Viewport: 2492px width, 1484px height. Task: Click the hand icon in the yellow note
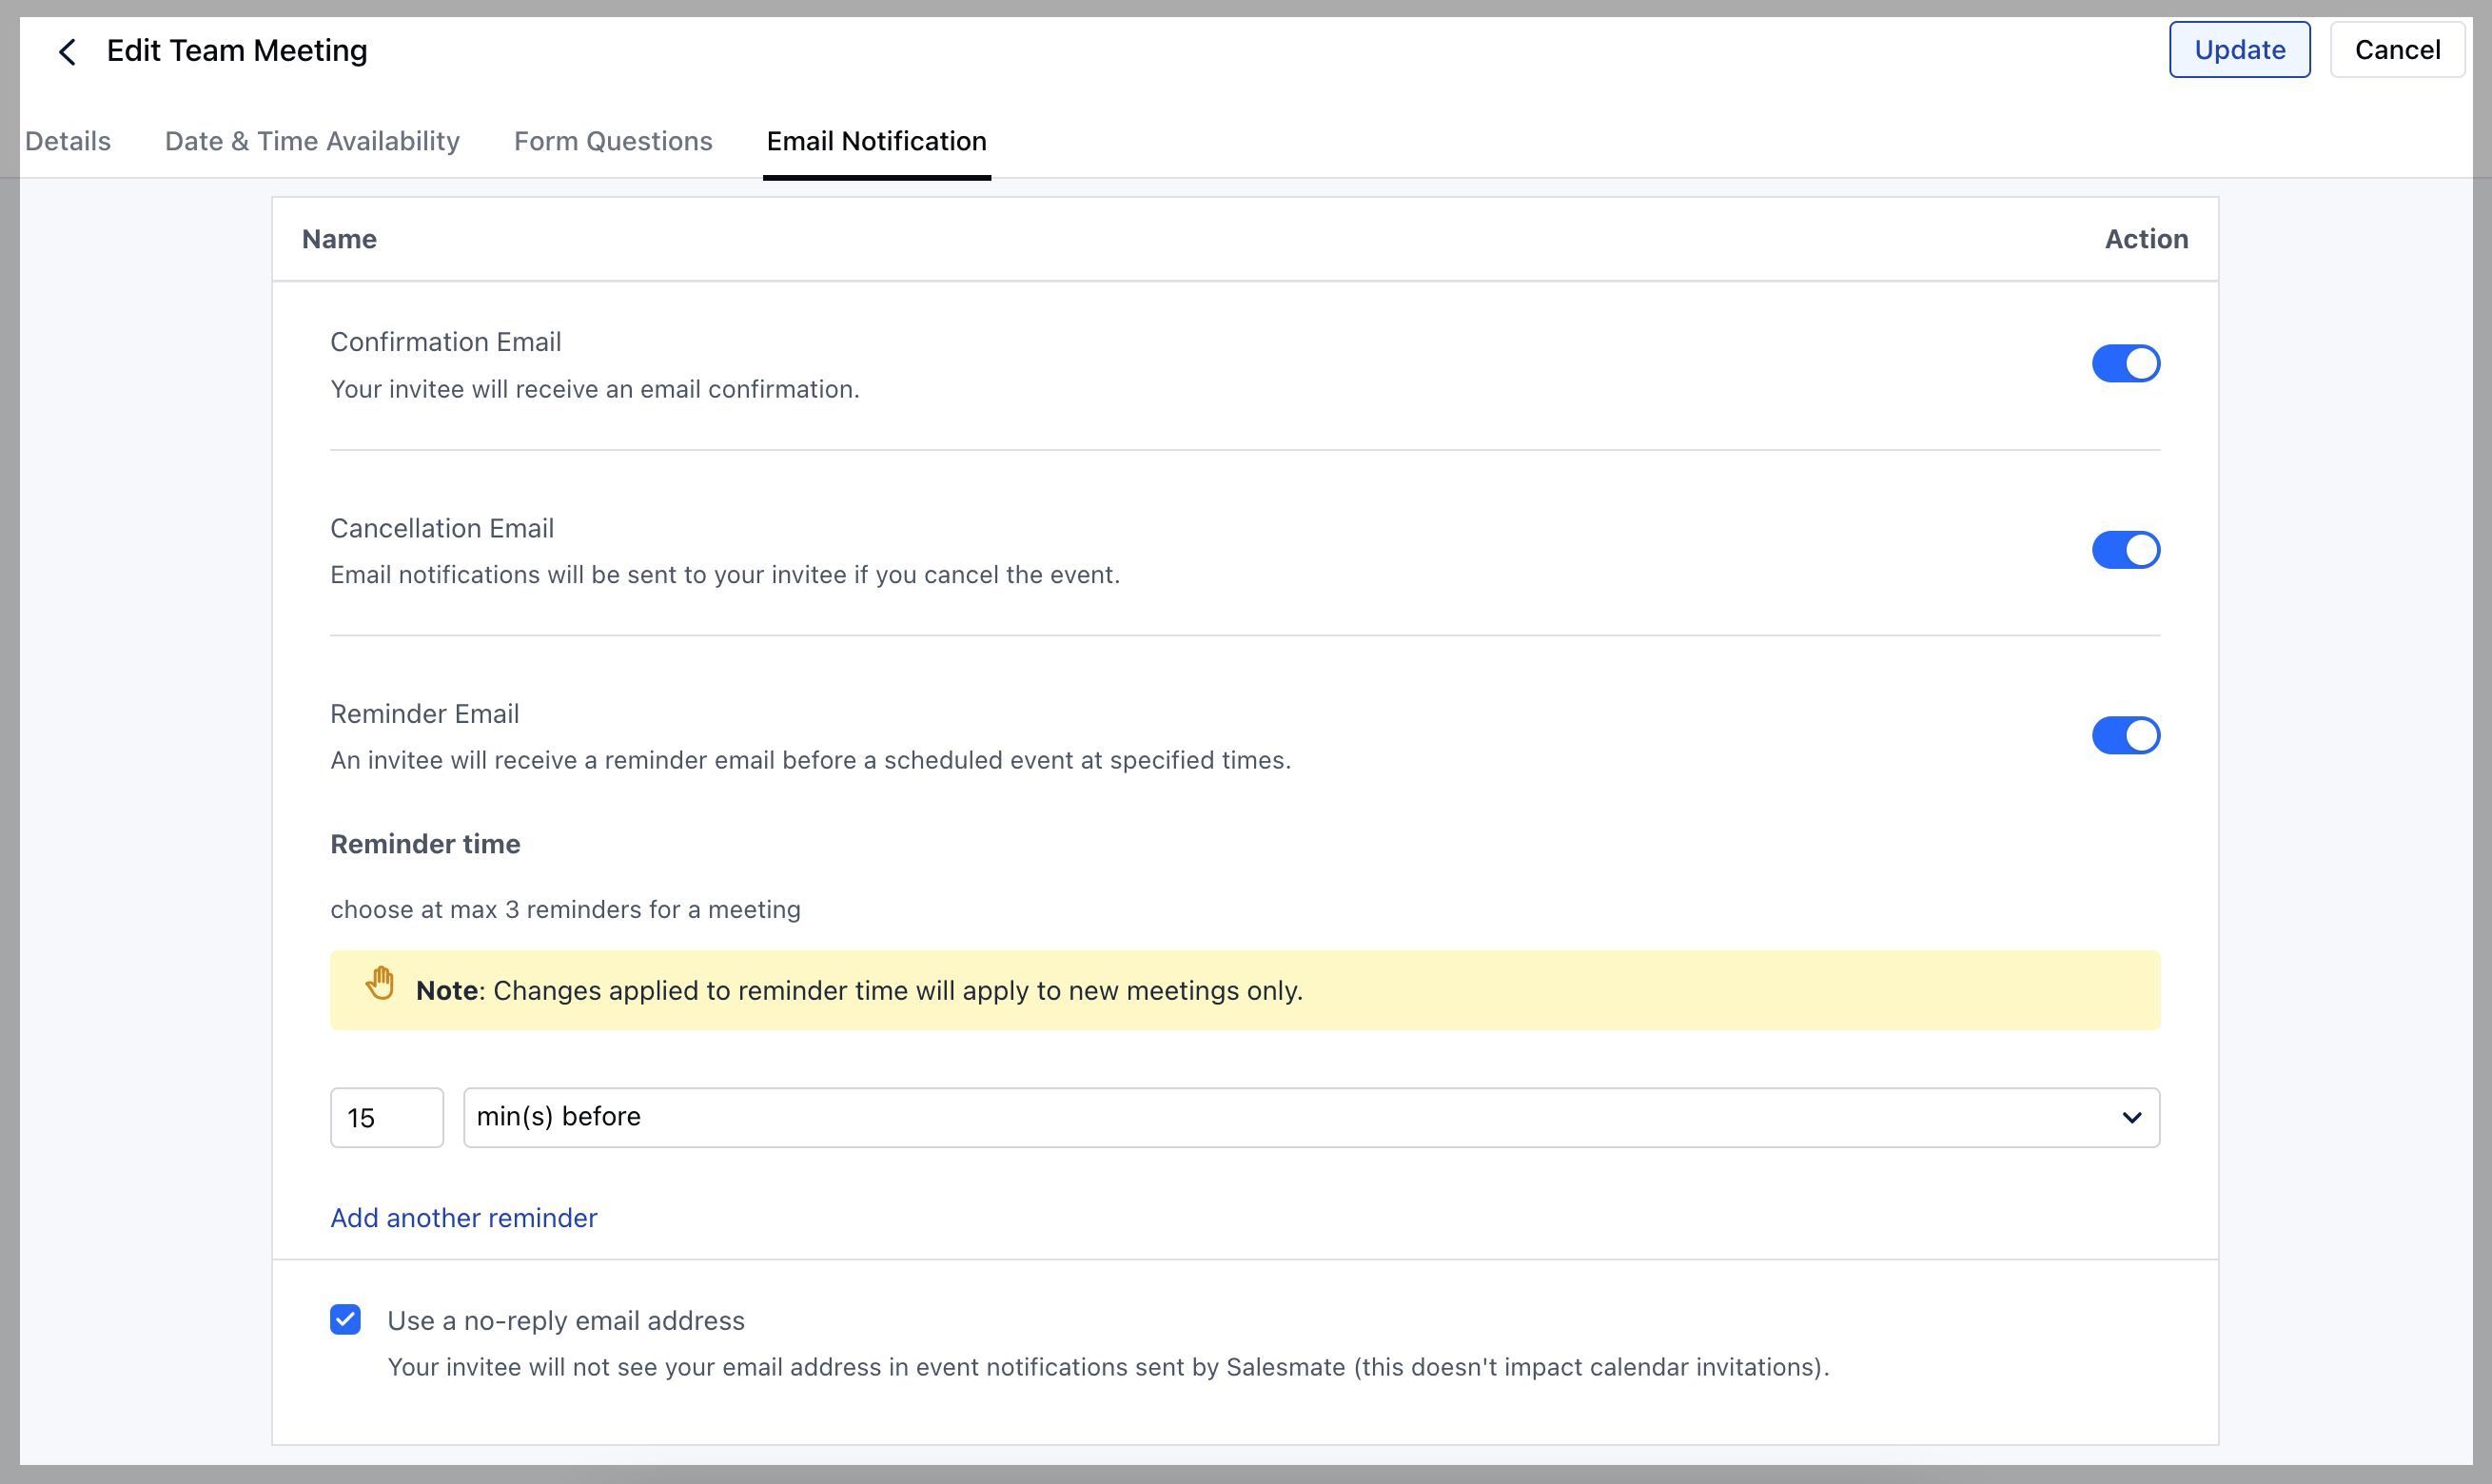(380, 984)
